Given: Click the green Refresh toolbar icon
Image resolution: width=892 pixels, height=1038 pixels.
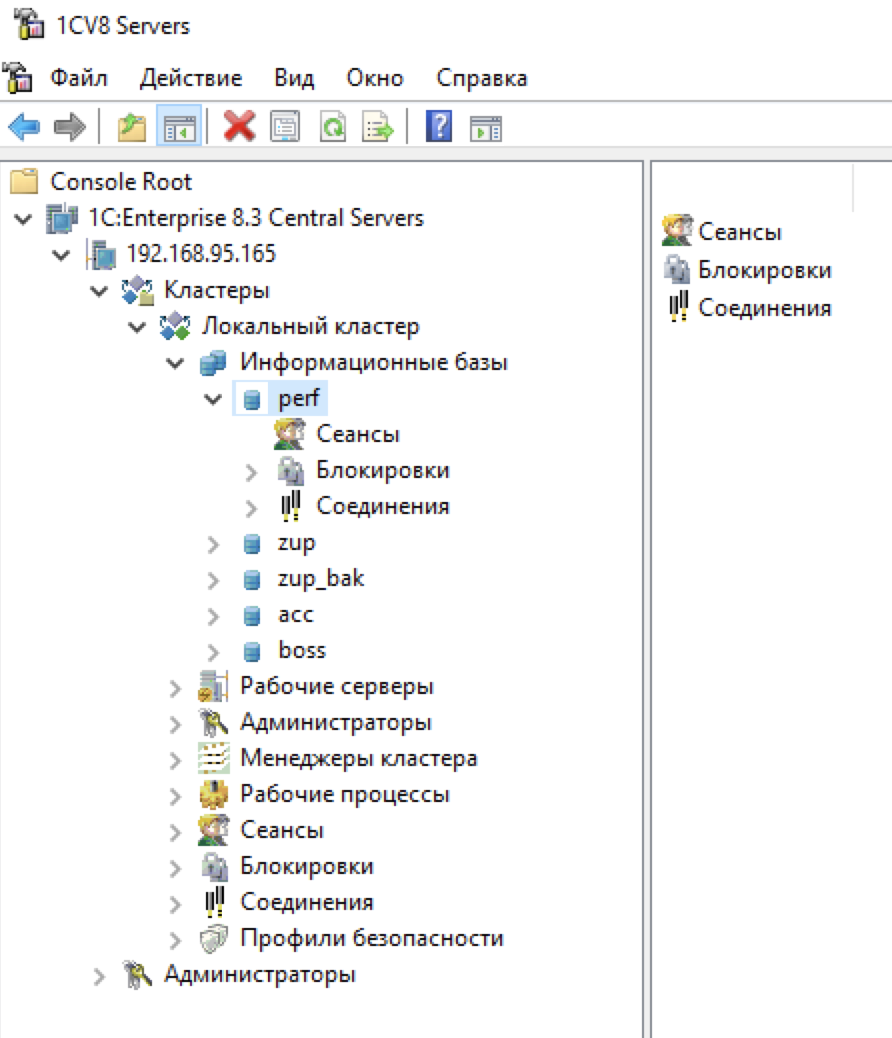Looking at the screenshot, I should click(x=332, y=126).
